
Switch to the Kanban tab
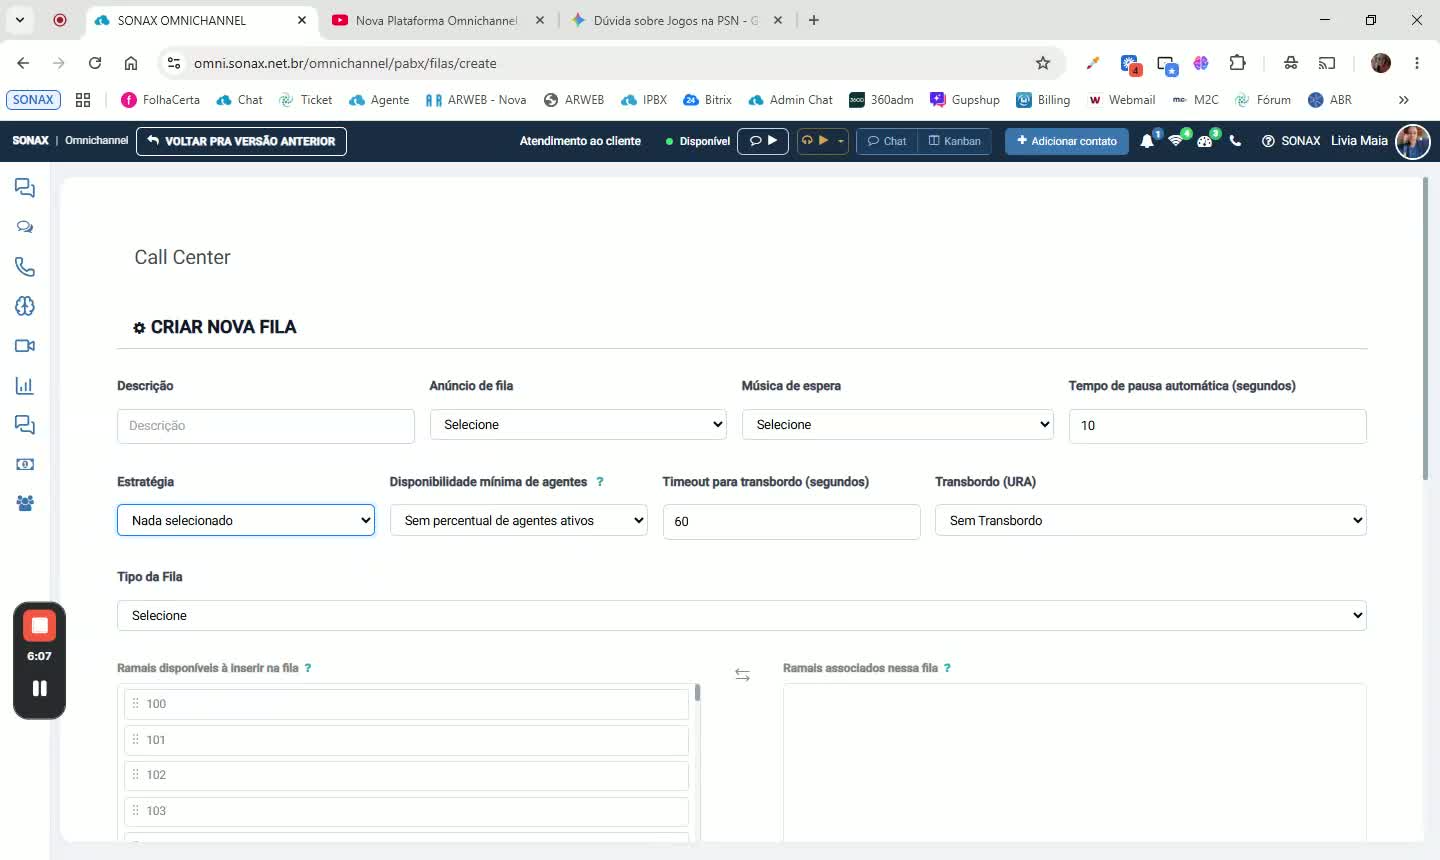(954, 141)
